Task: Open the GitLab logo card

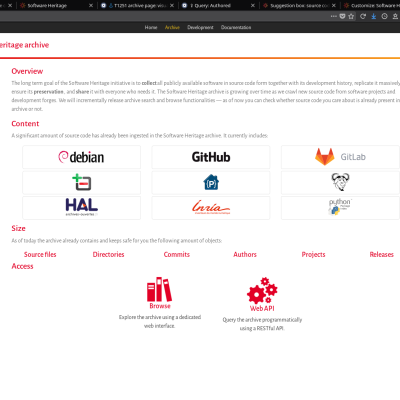Action: point(340,157)
